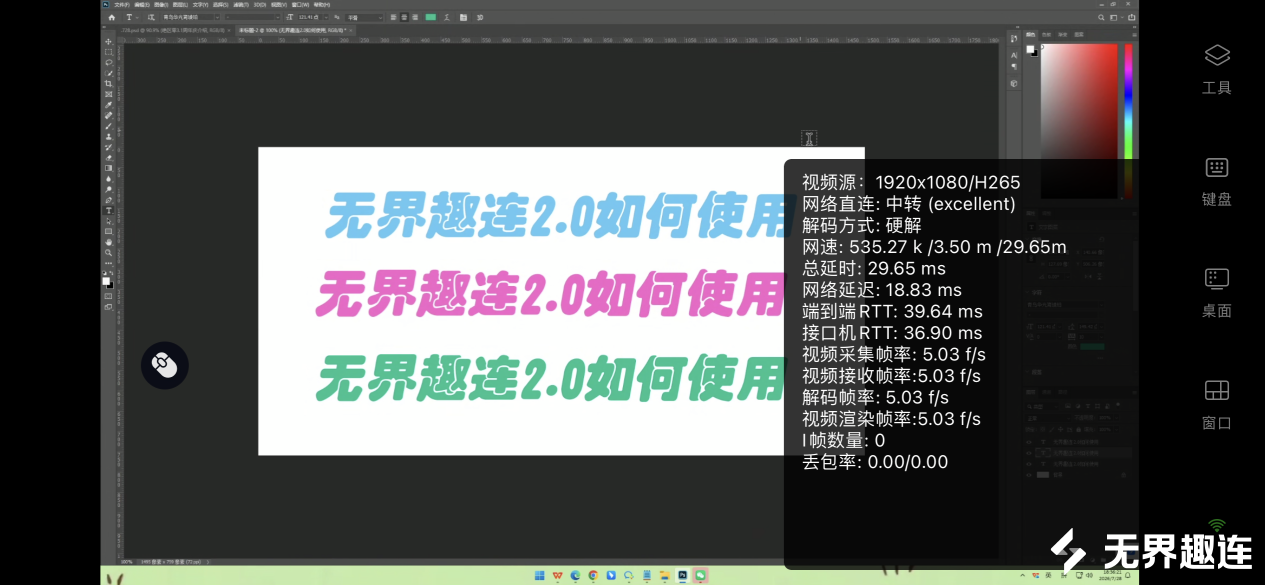Open File Explorer folder in taskbar
The image size is (1265, 585).
665,575
